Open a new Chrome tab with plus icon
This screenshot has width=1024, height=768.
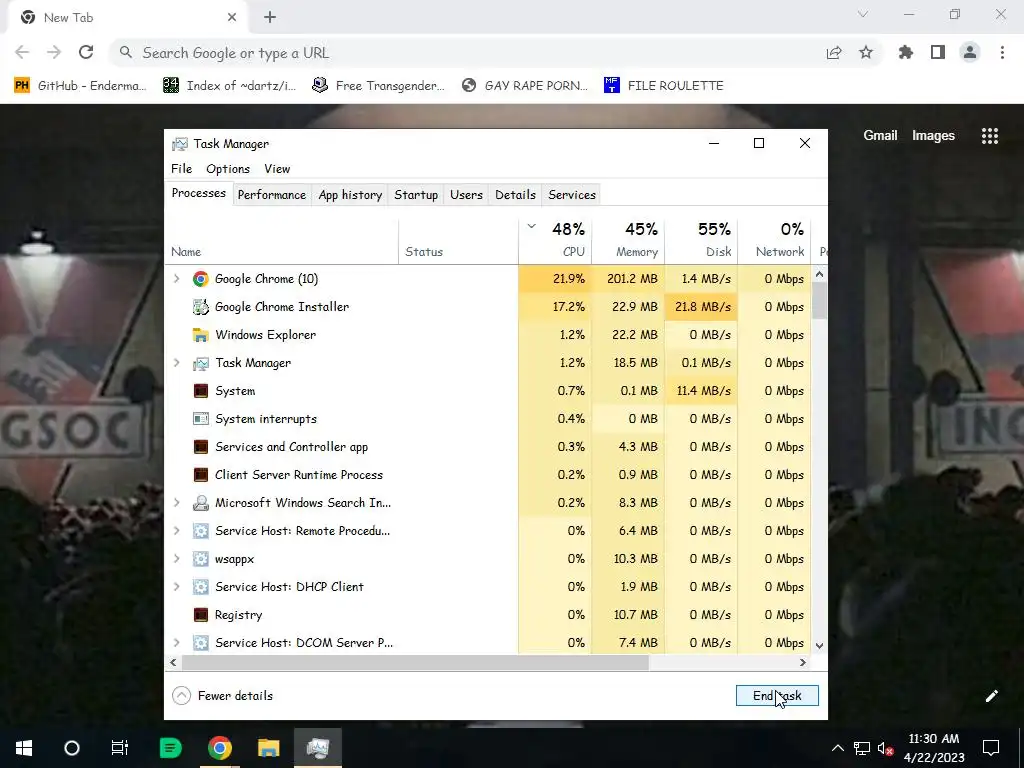point(270,18)
